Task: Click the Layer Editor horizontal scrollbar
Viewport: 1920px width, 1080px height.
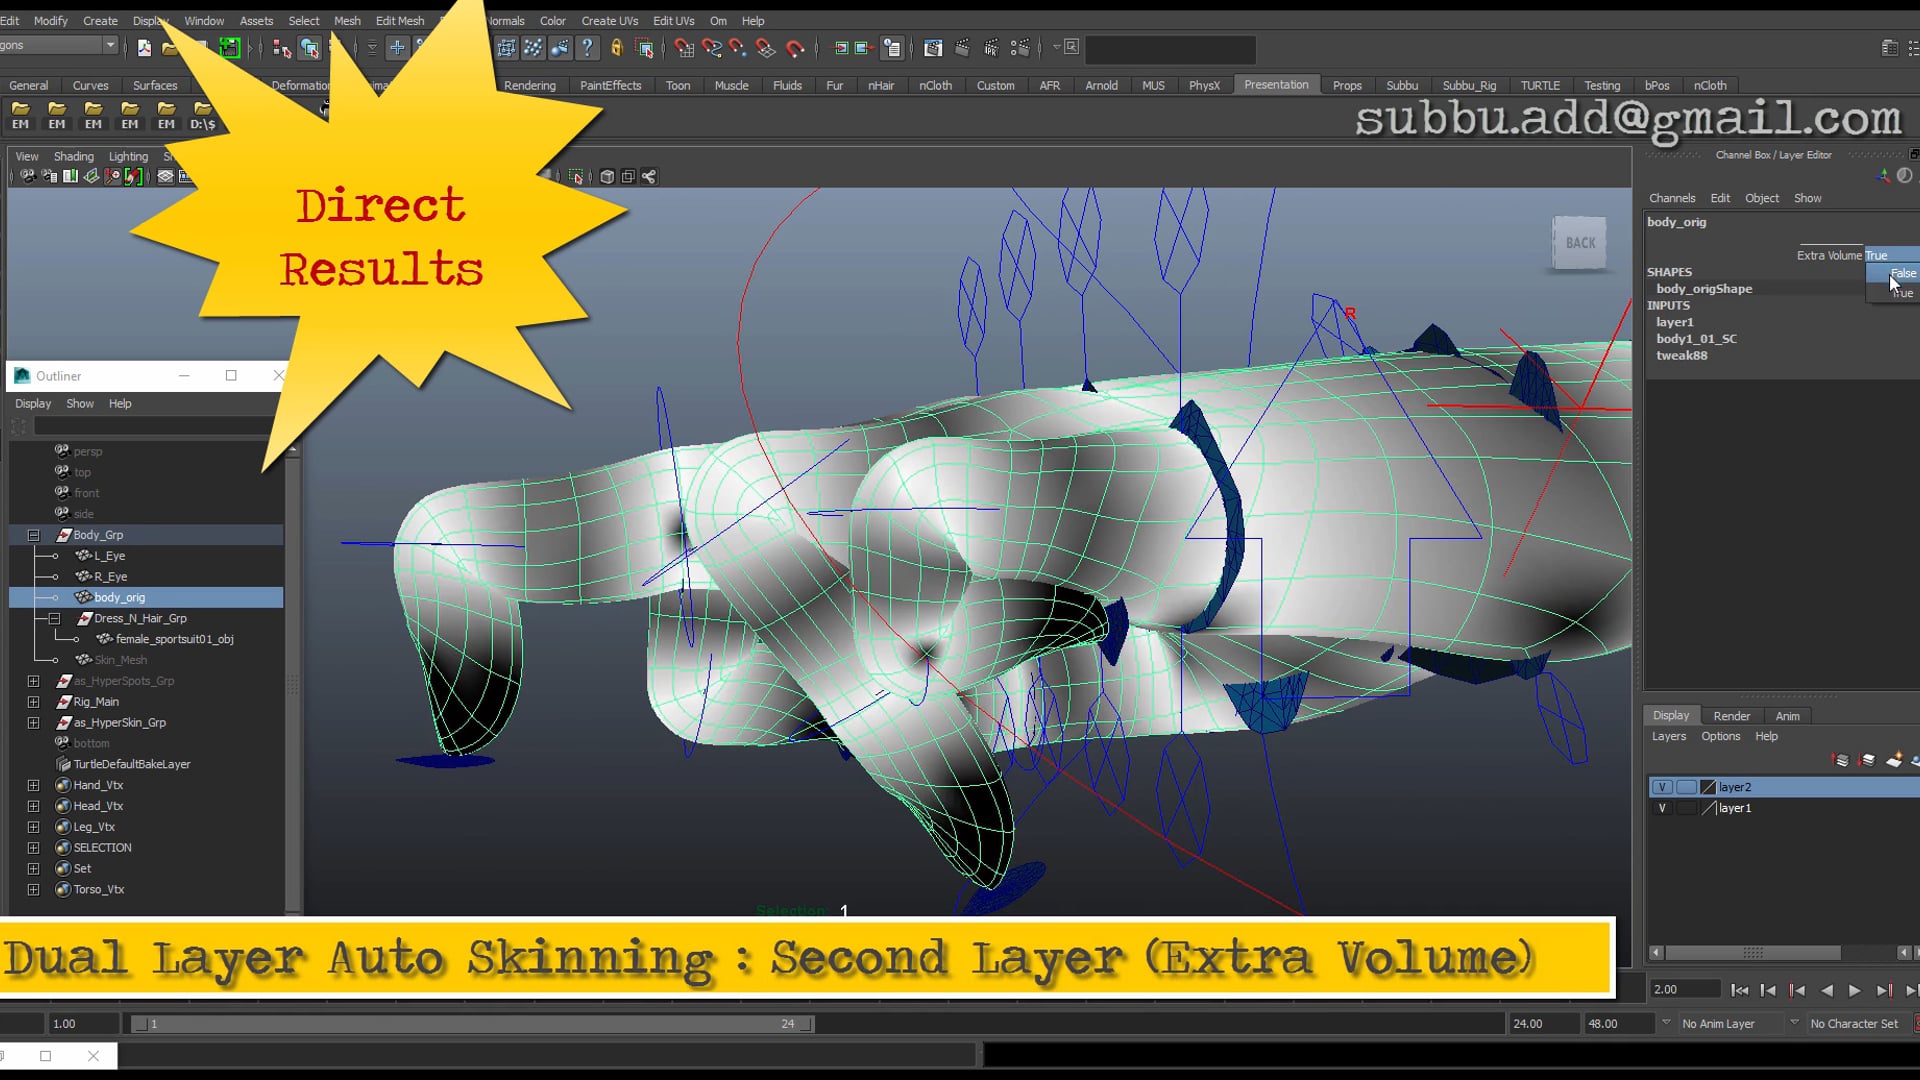Action: point(1752,953)
